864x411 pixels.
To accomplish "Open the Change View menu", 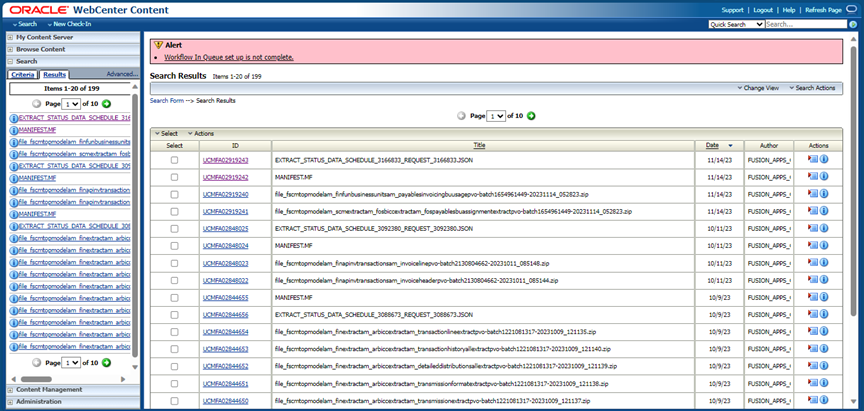I will pyautogui.click(x=758, y=88).
